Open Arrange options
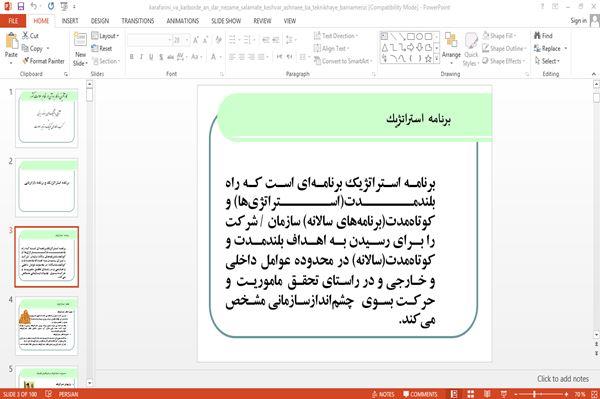 click(x=451, y=47)
